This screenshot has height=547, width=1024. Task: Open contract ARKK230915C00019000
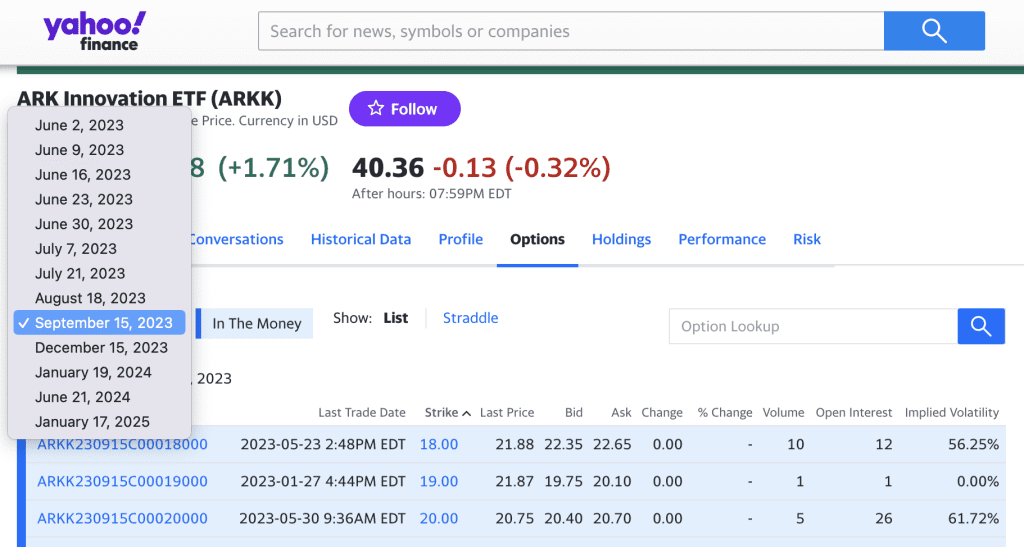122,482
